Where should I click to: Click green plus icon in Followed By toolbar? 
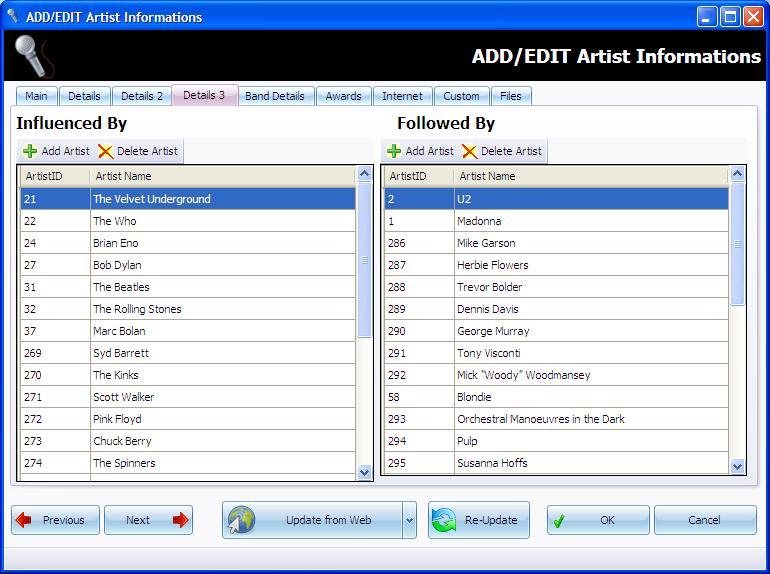click(x=394, y=151)
